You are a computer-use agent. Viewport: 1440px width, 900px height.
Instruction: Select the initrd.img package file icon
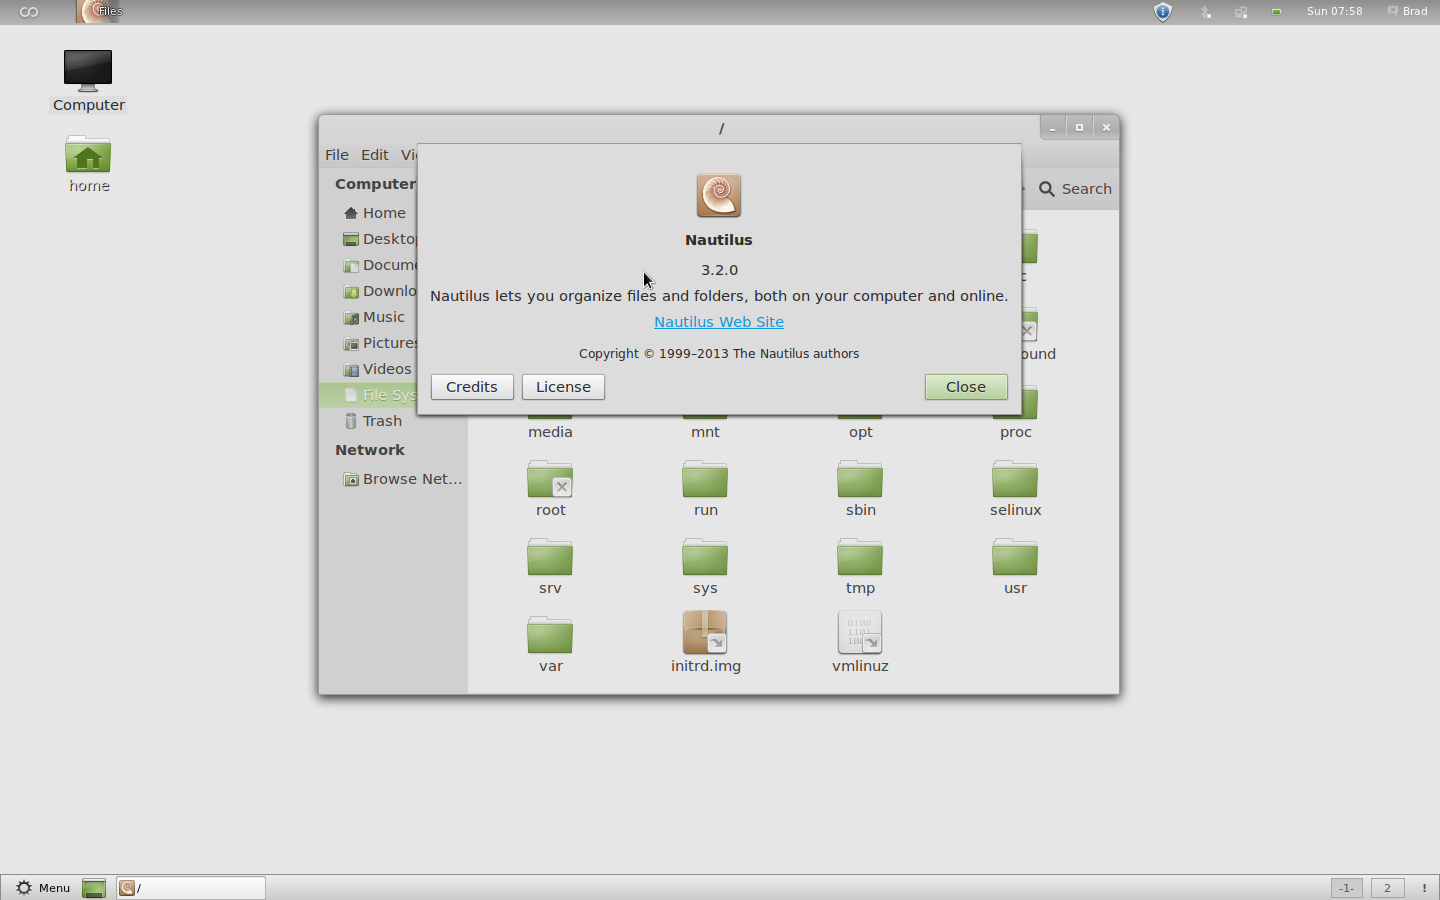(705, 633)
